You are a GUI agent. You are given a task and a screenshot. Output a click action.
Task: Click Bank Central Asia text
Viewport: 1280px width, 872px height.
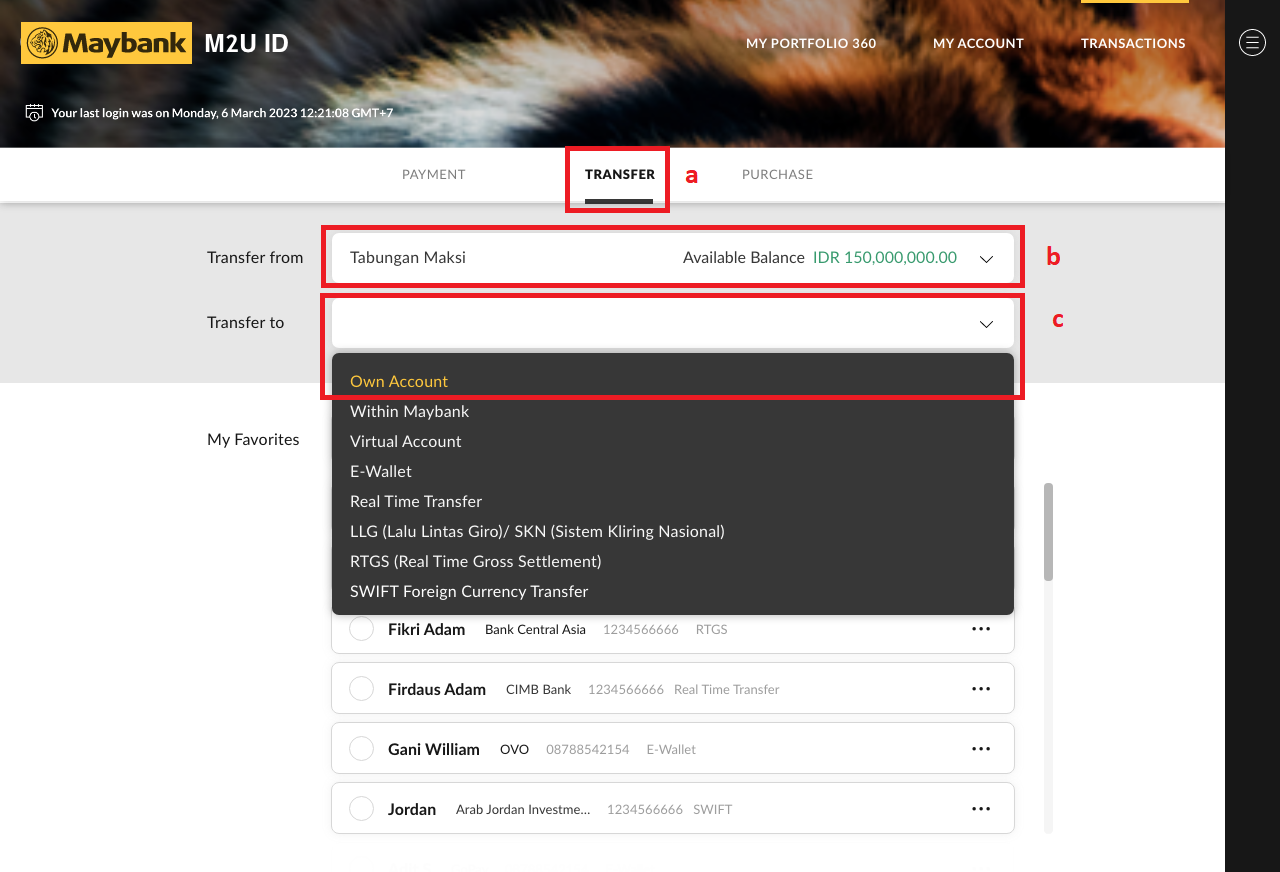(x=535, y=629)
